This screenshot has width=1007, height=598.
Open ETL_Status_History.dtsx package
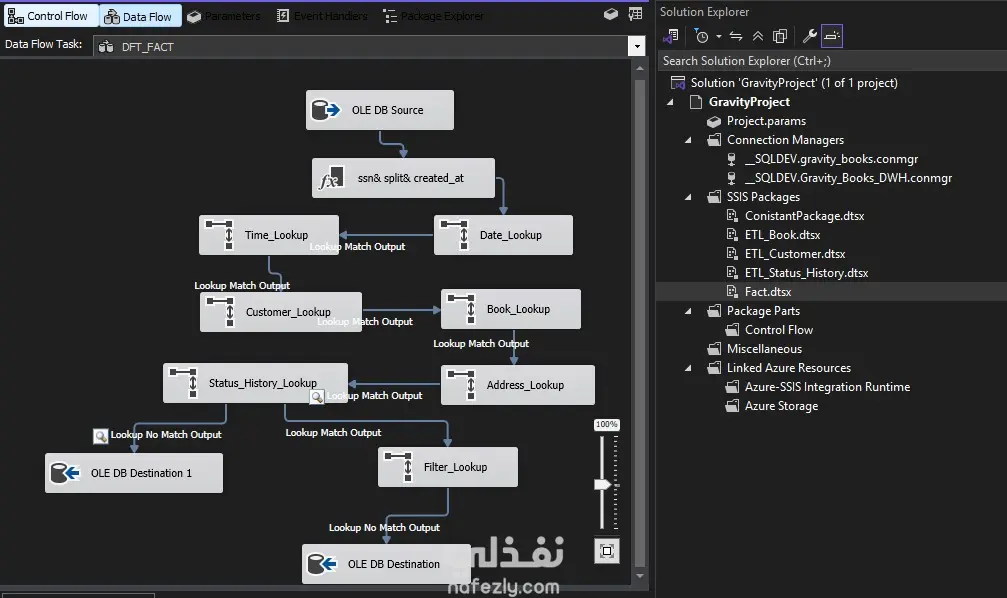806,273
